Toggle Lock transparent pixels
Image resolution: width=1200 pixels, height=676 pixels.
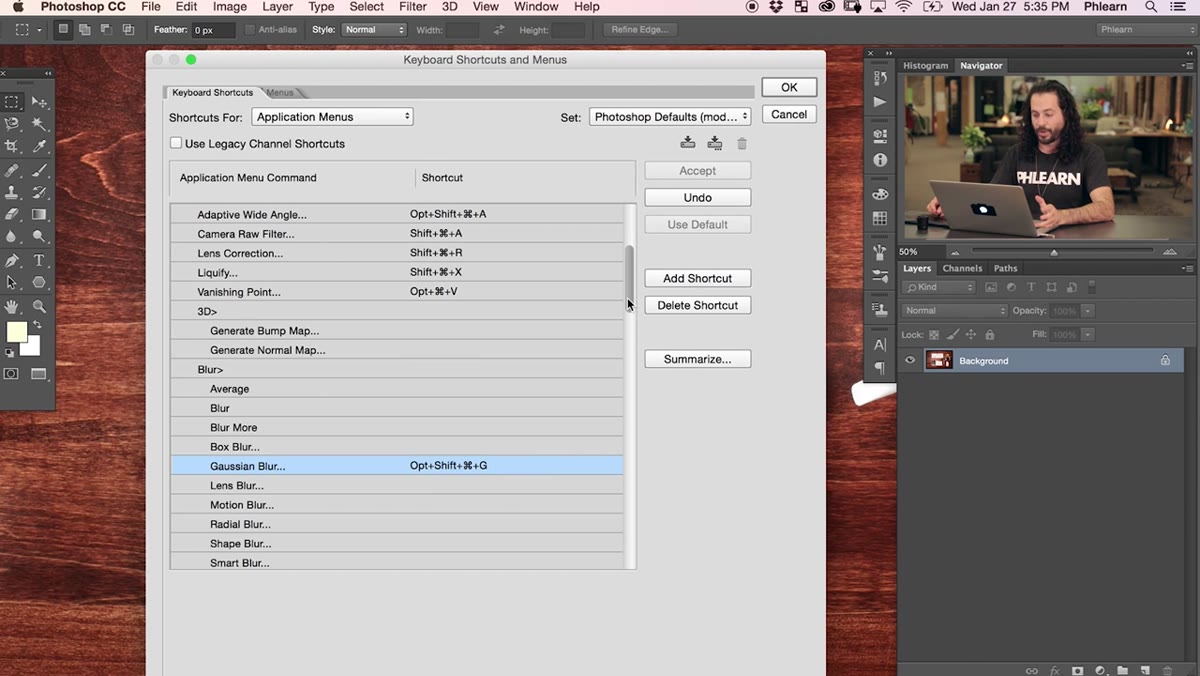click(x=934, y=335)
